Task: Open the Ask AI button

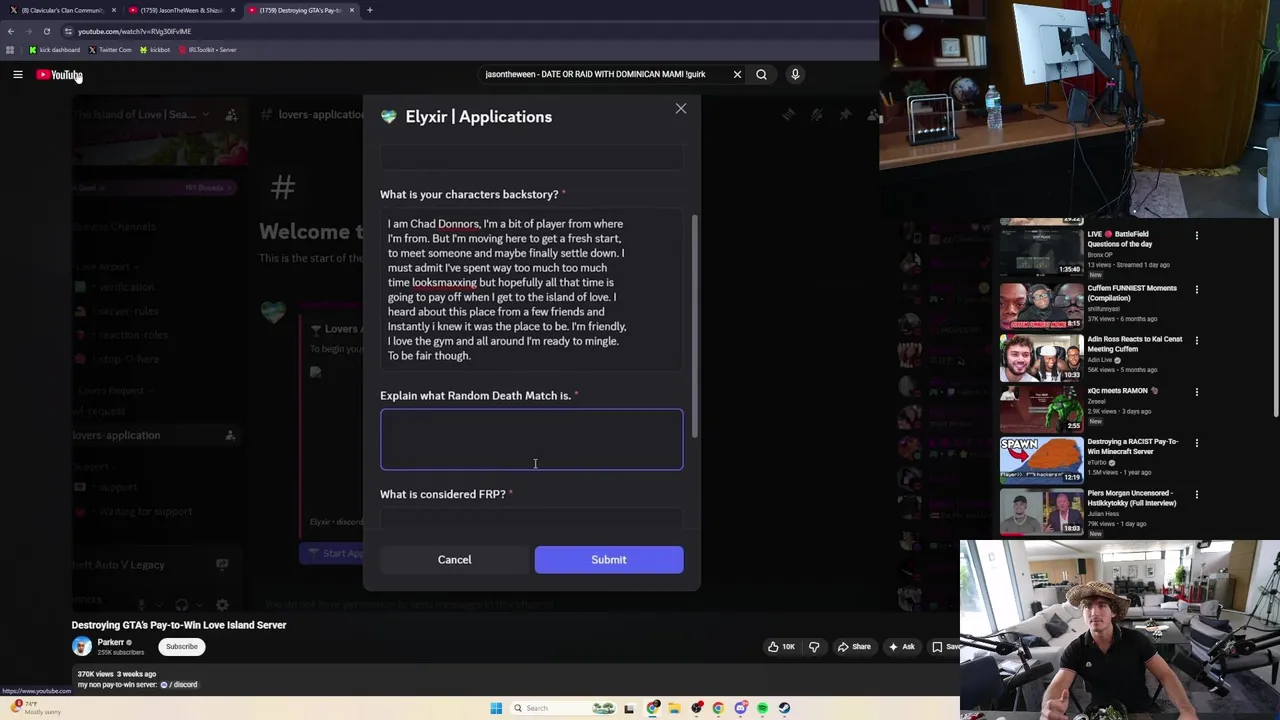Action: [x=901, y=647]
